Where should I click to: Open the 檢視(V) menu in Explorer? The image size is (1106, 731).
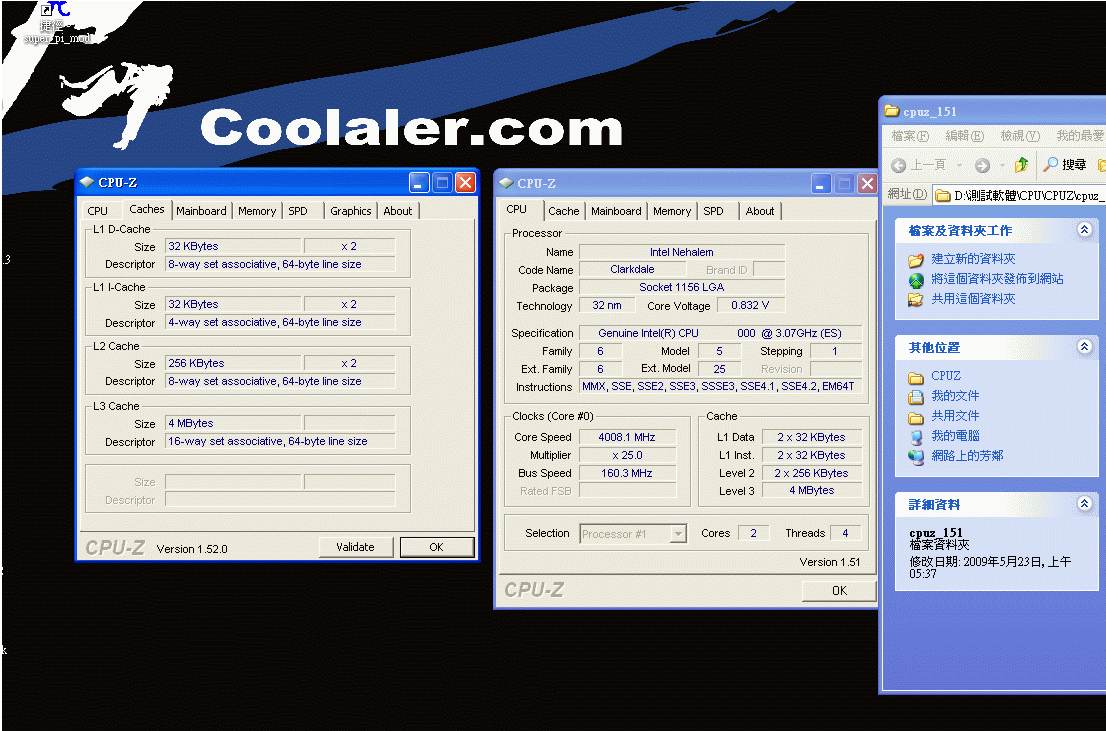[x=1019, y=135]
